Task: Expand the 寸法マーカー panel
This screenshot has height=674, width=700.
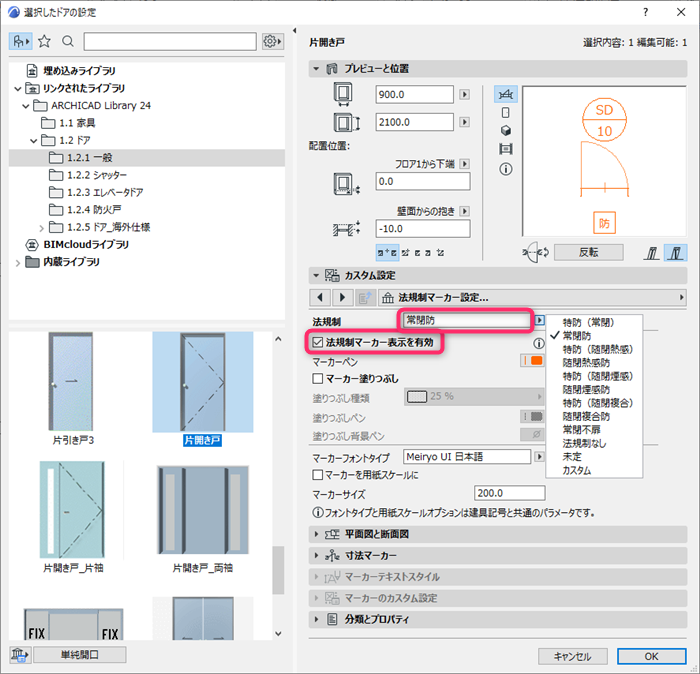Action: (316, 556)
